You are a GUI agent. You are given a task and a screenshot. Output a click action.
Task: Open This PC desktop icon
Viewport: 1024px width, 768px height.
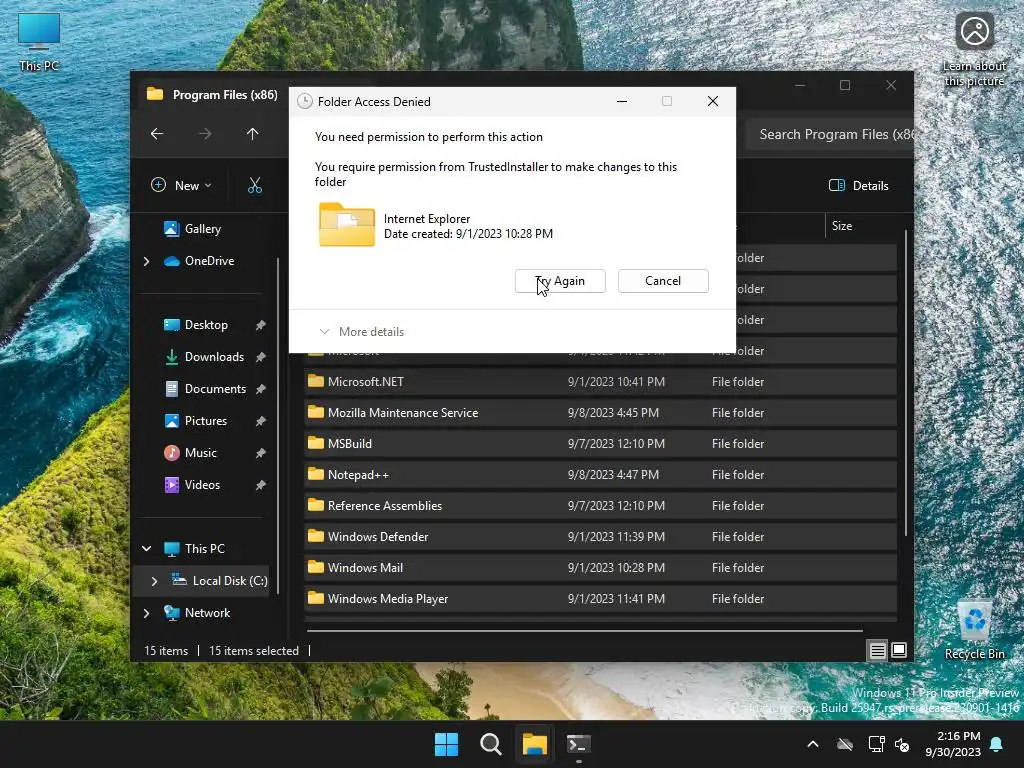[39, 42]
